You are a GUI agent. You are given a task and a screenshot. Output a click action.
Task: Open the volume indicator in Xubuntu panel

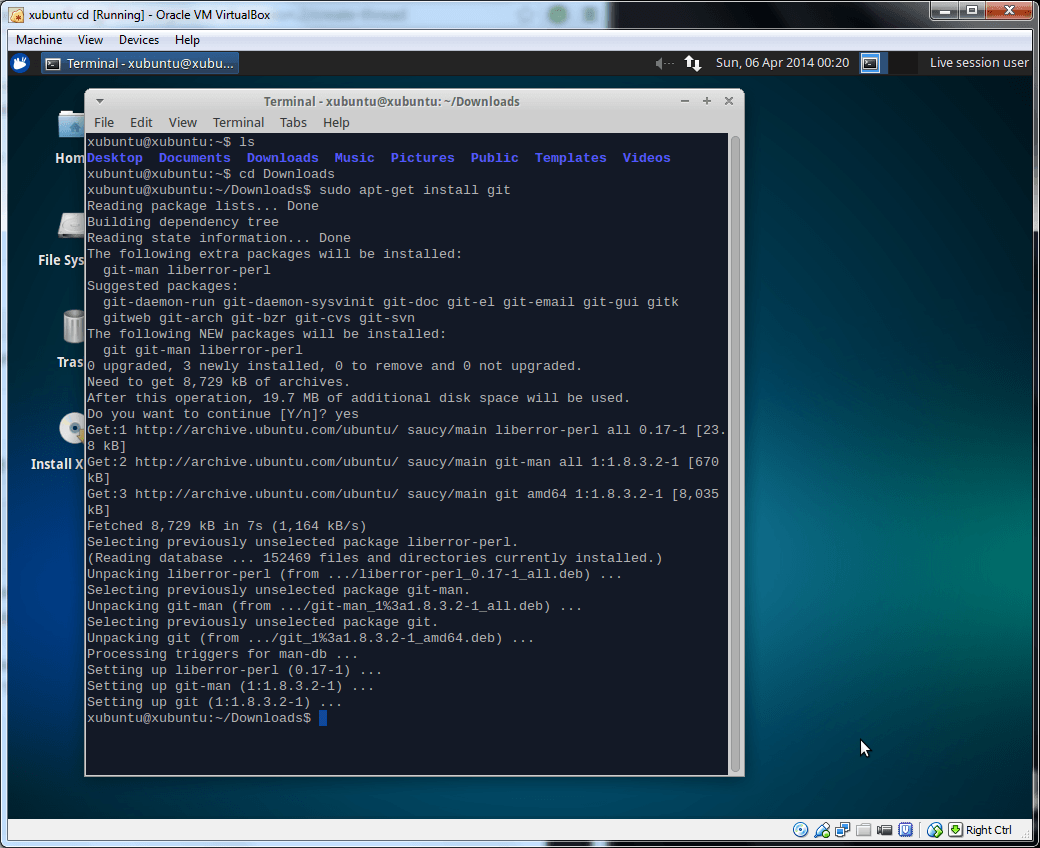pos(664,63)
